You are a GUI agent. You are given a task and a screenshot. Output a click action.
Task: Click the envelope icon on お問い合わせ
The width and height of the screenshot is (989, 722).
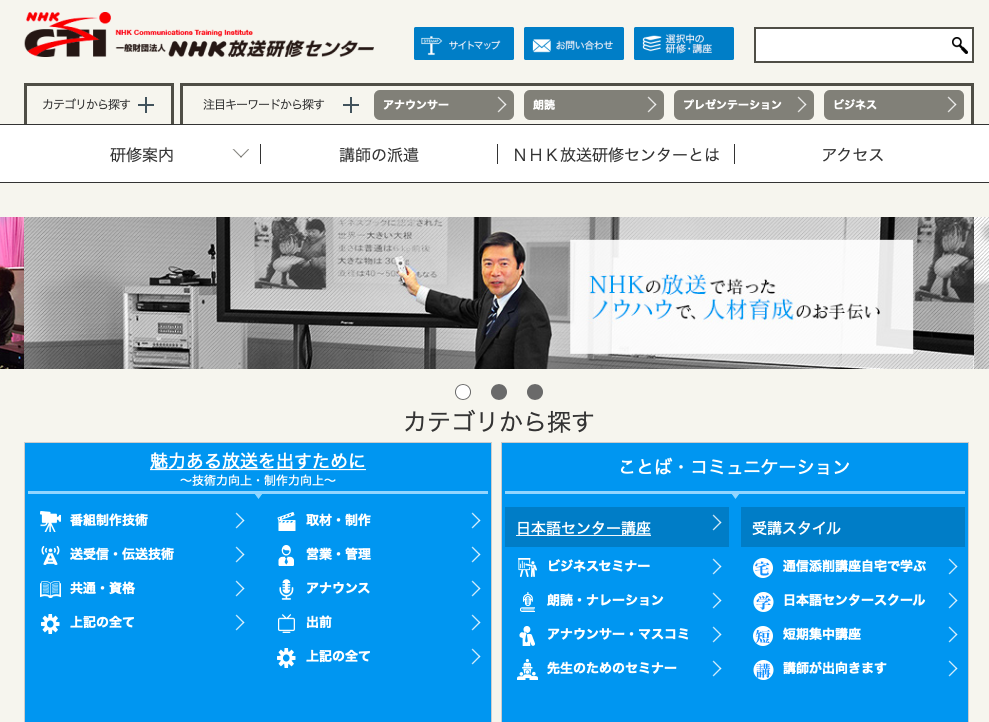pyautogui.click(x=541, y=43)
